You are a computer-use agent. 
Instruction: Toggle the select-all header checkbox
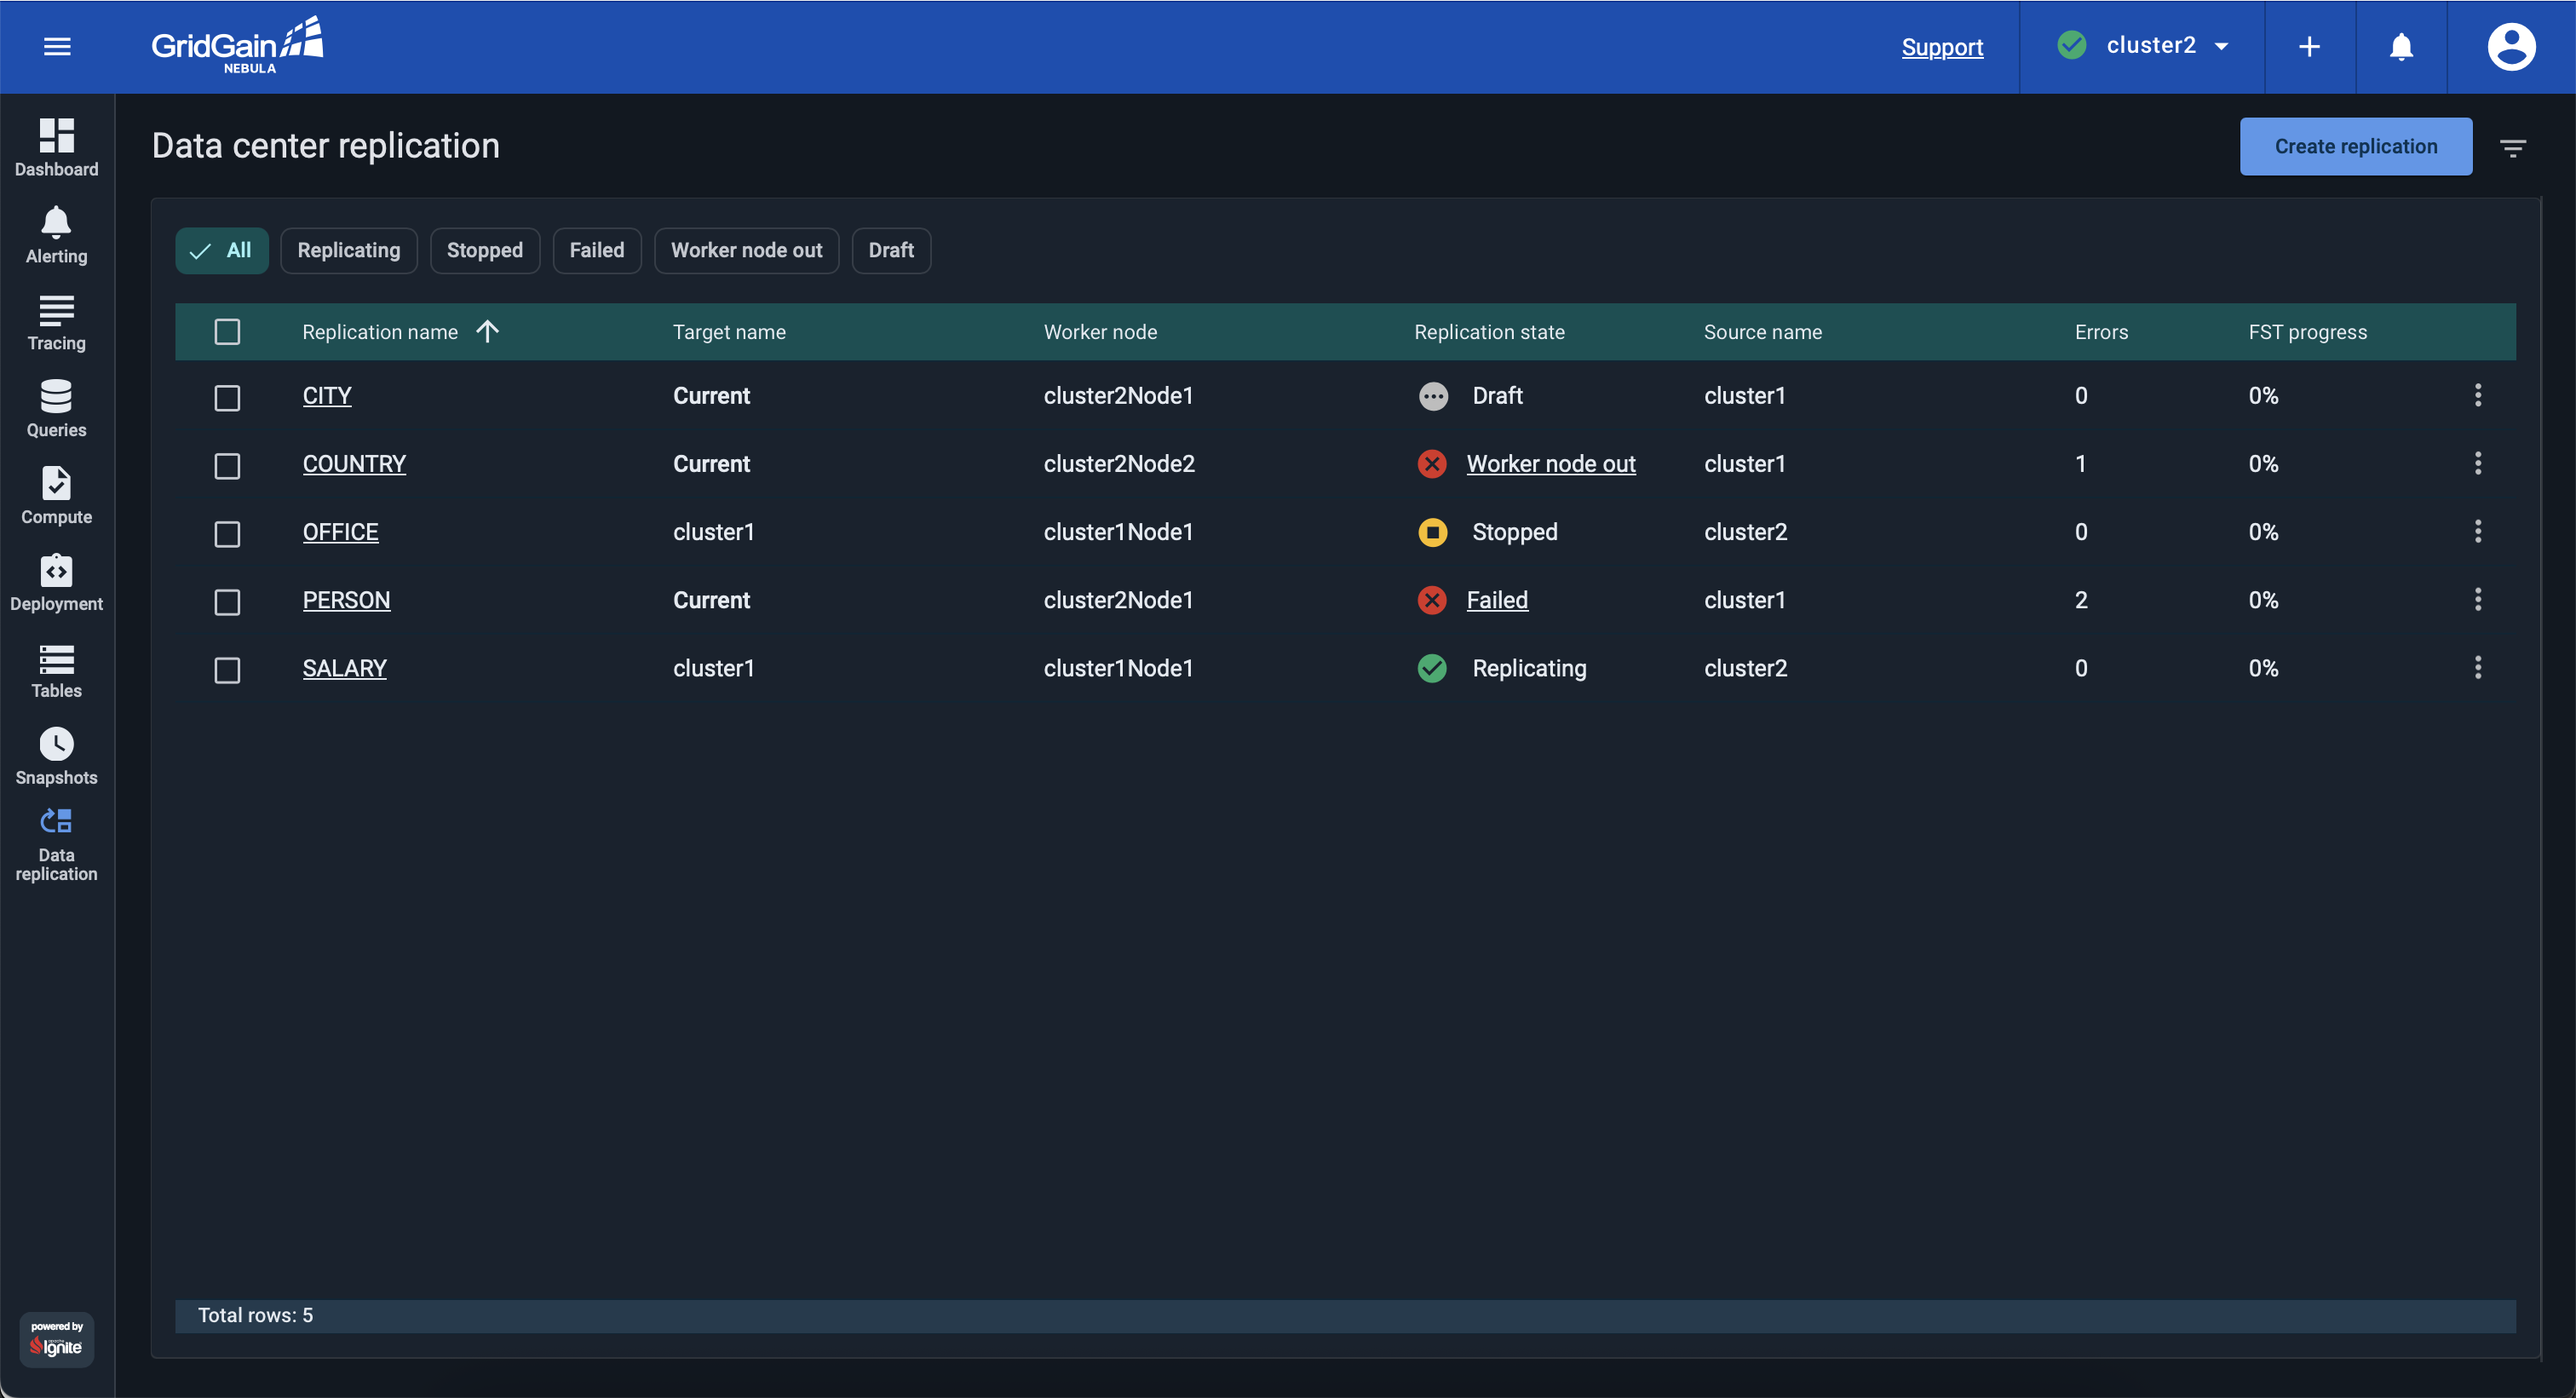coord(227,331)
